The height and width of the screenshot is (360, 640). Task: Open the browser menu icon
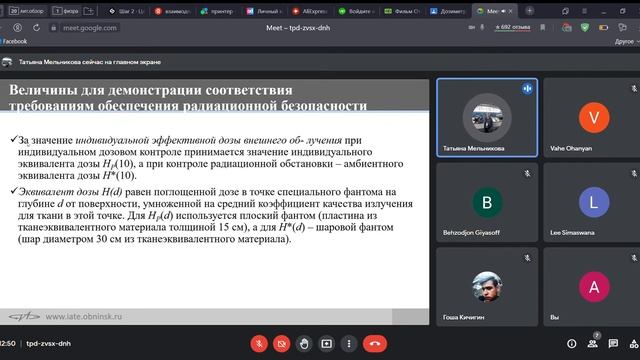[x=584, y=11]
